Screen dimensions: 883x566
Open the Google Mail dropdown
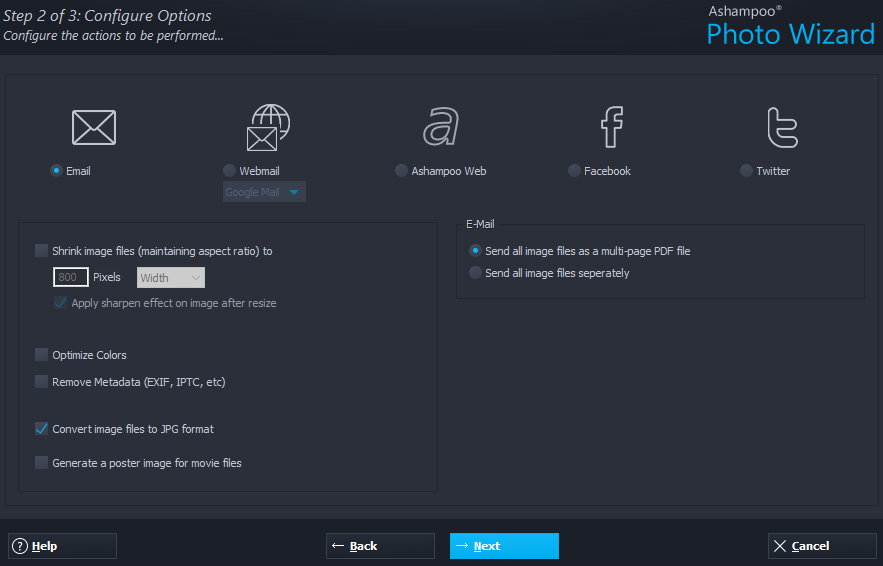(x=265, y=192)
